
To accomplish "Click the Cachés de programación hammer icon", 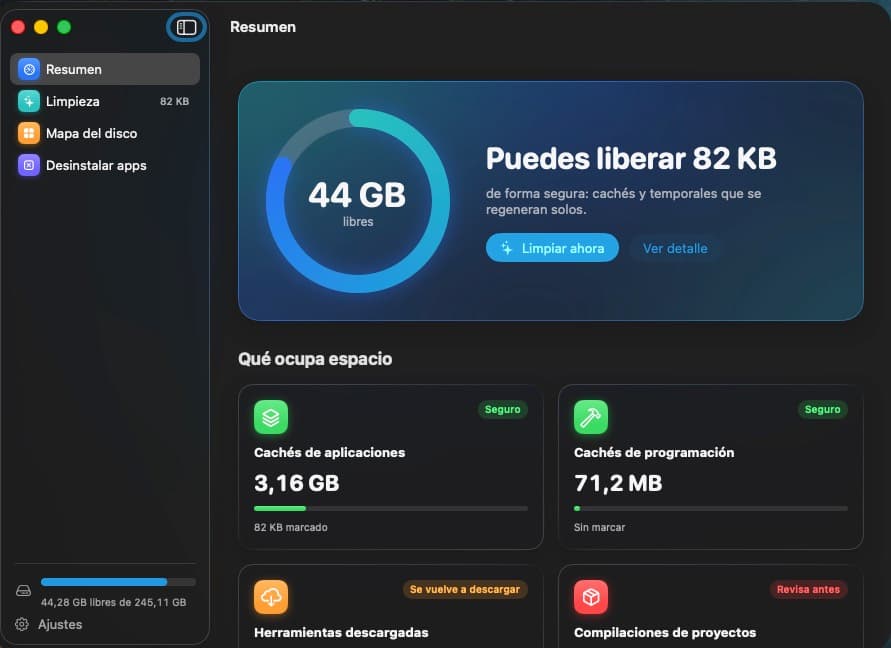I will click(591, 417).
